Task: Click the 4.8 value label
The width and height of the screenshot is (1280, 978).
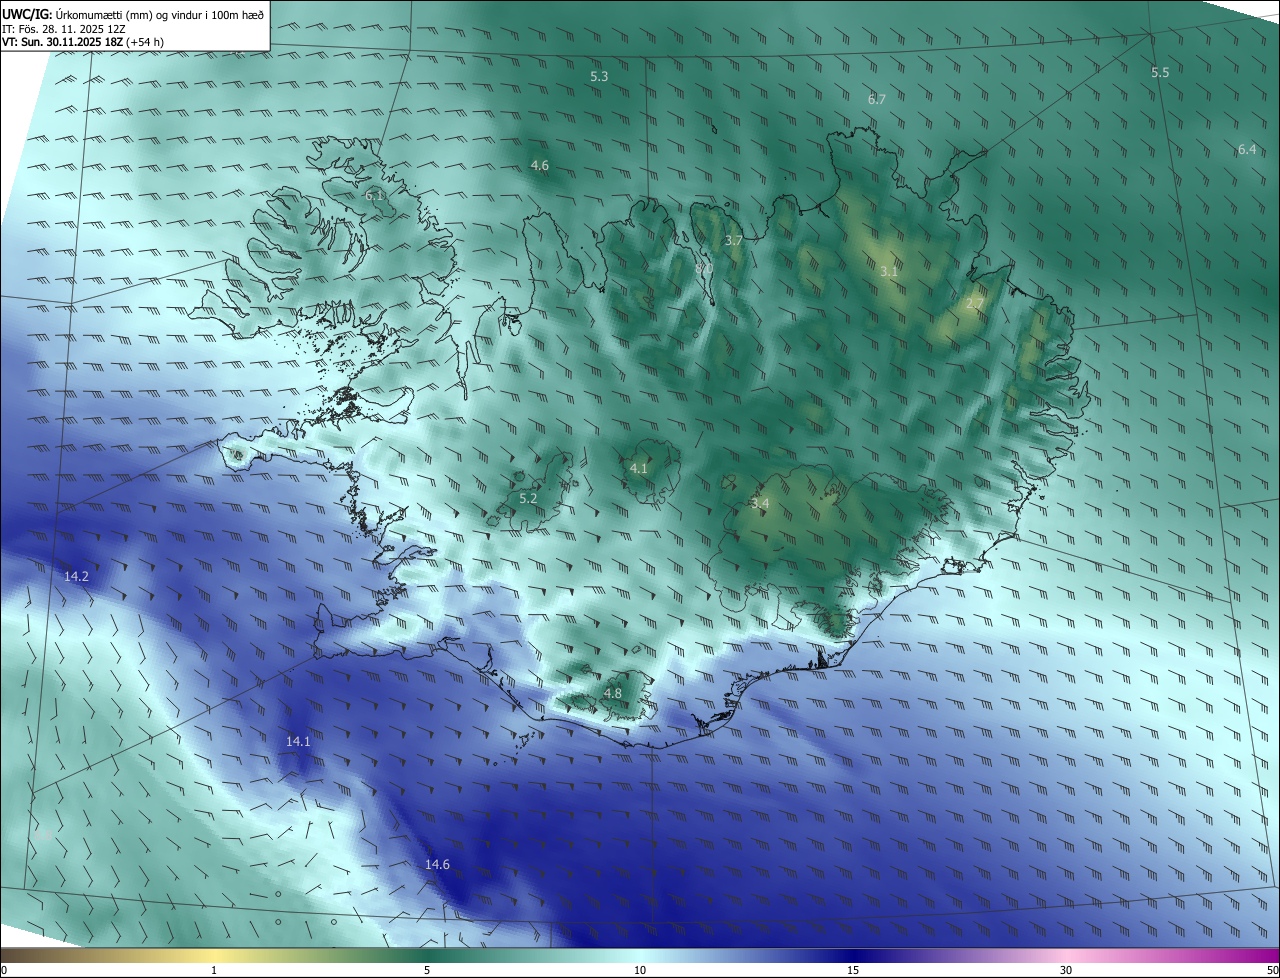Action: (613, 694)
